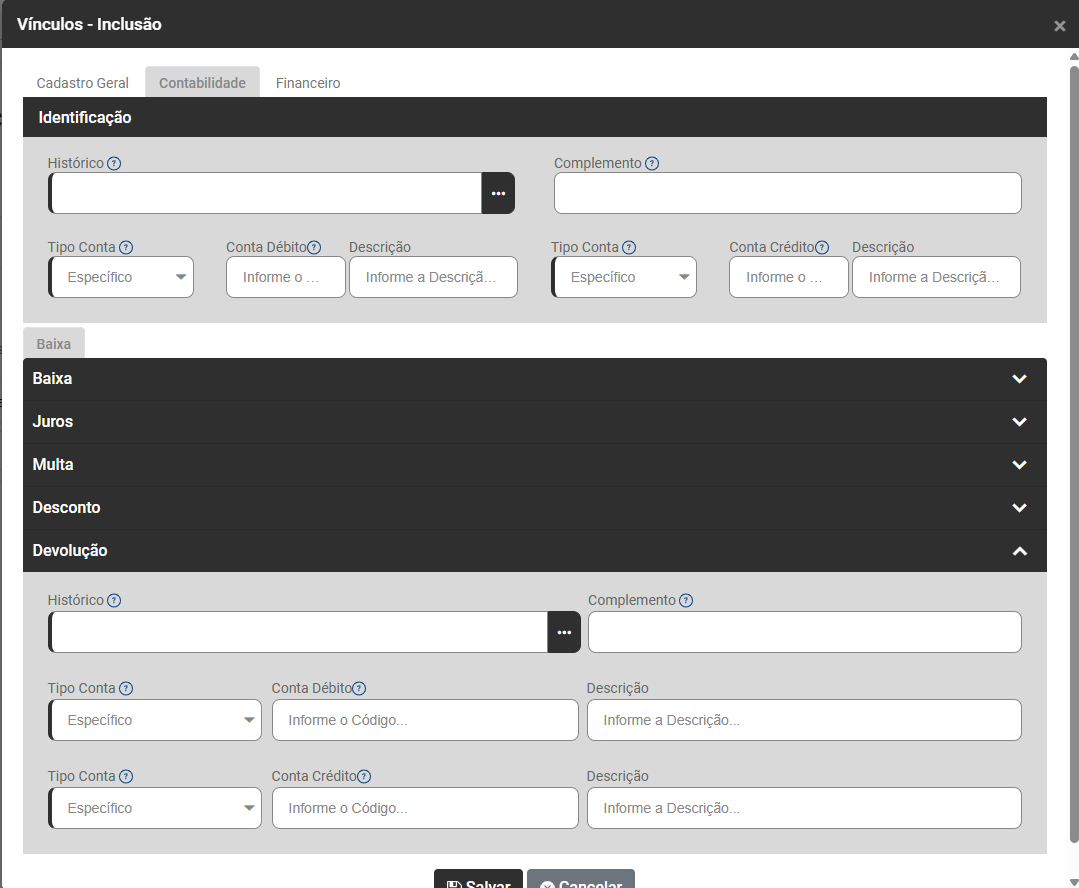Focus Descrição field of Devolução credit row
This screenshot has height=888, width=1079.
(x=804, y=808)
